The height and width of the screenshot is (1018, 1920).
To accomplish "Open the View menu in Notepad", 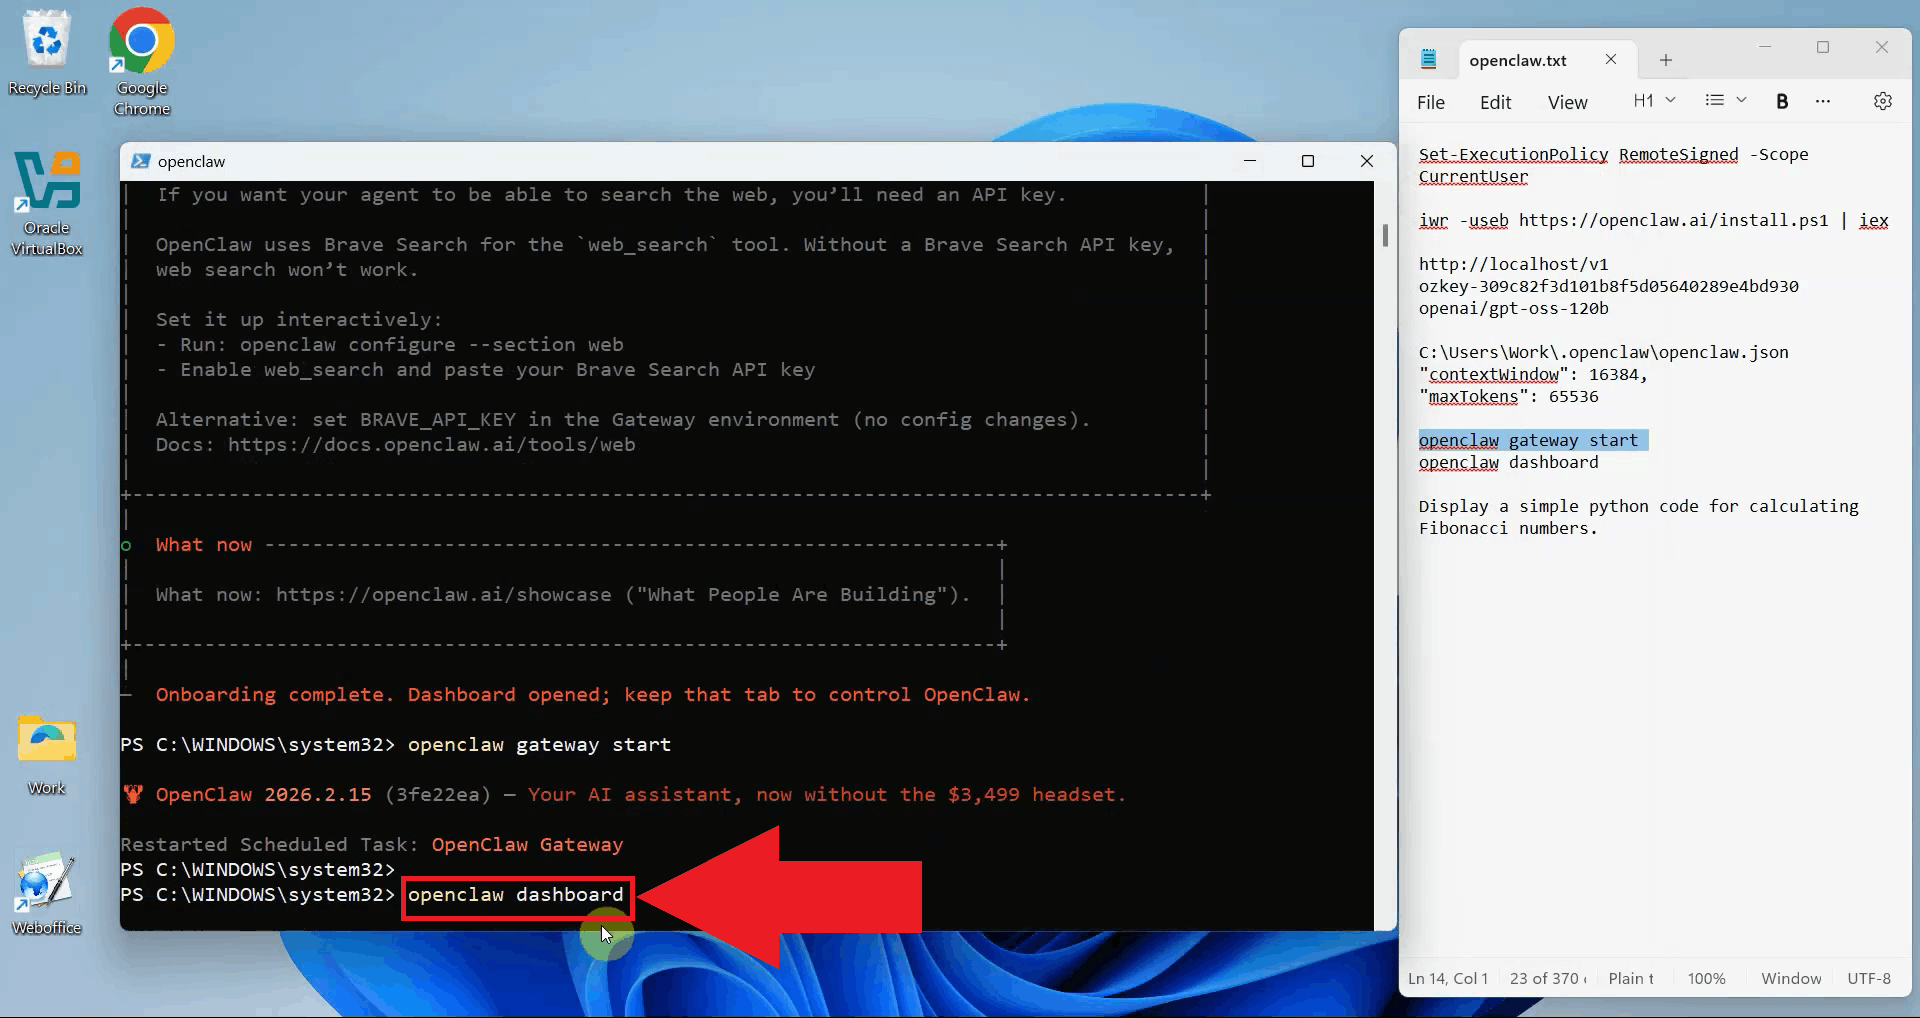I will 1567,102.
